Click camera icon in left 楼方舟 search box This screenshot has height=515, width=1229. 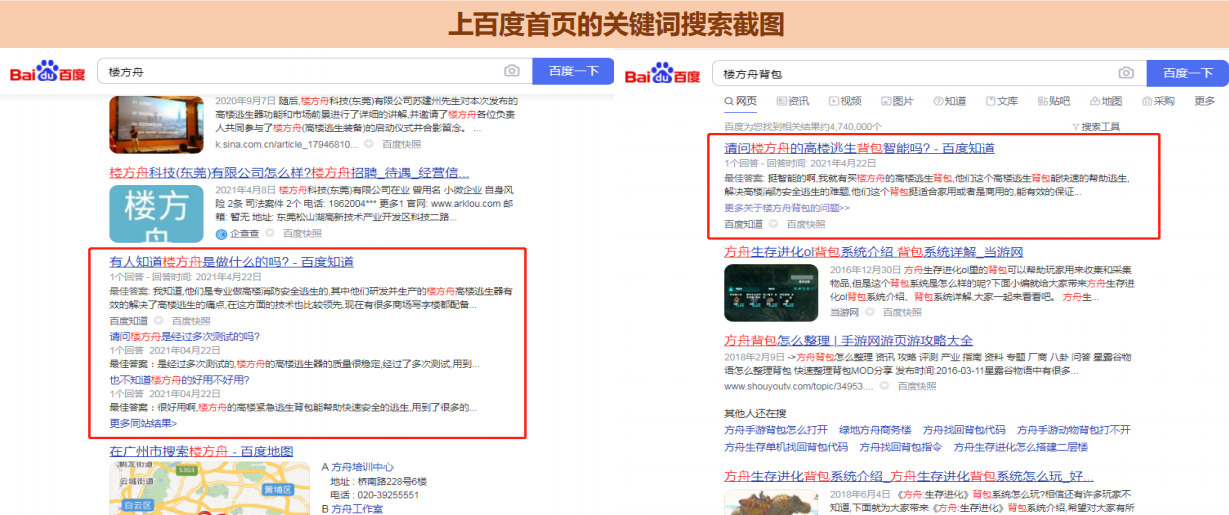coord(512,71)
